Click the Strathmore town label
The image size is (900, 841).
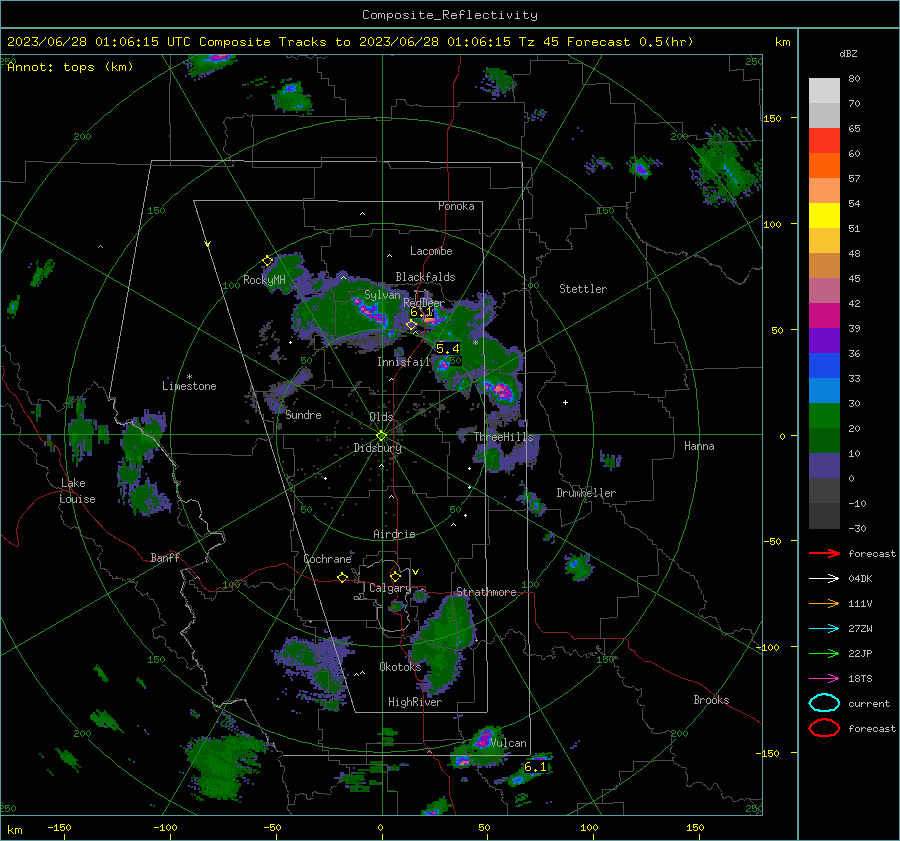click(486, 592)
